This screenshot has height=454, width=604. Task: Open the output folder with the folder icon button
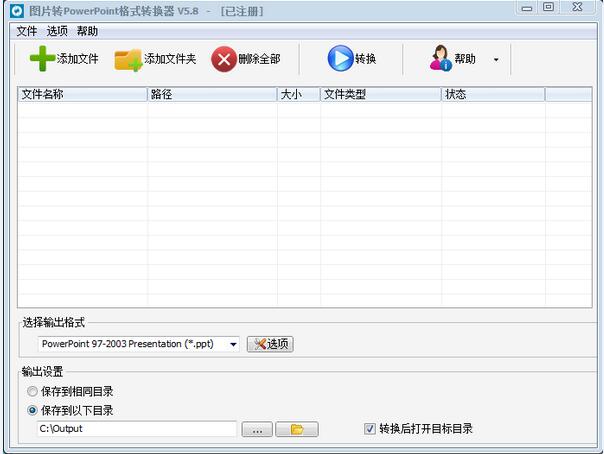click(x=297, y=429)
